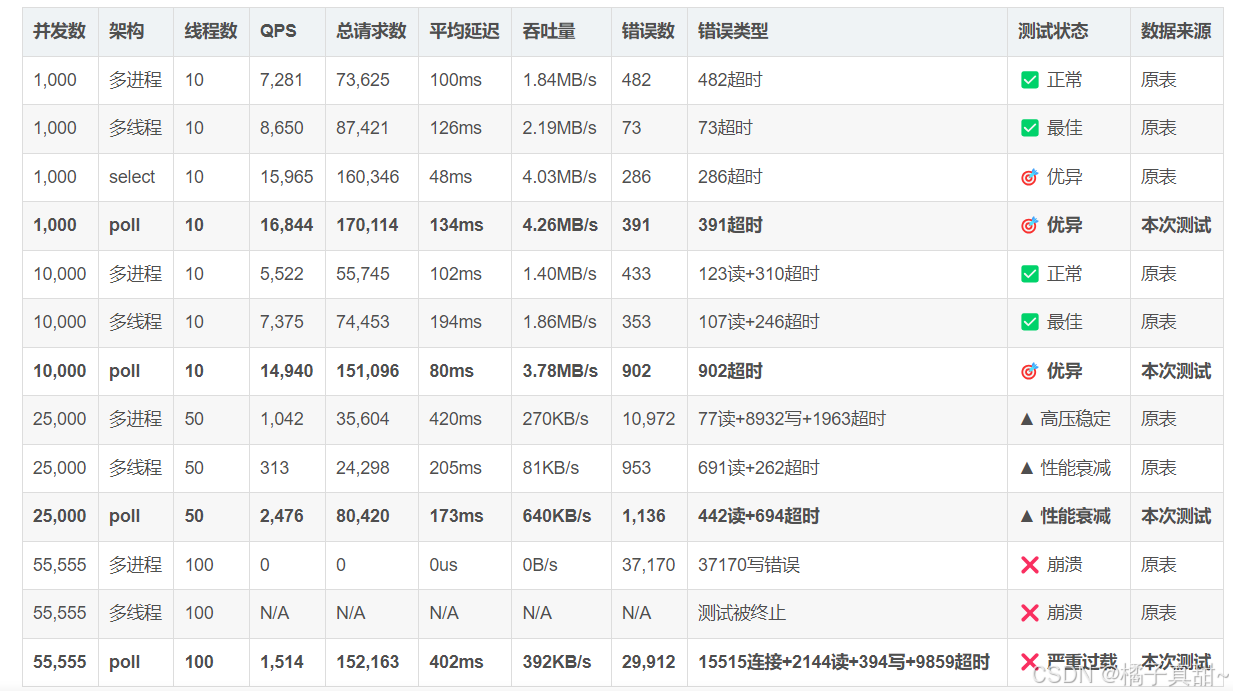Click latency value 48ms

(x=451, y=177)
